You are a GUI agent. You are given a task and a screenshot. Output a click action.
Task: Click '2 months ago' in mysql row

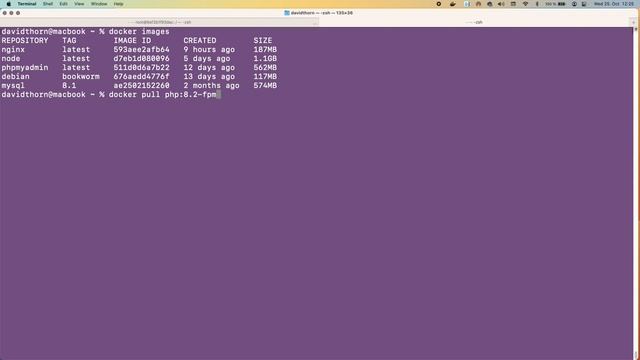pyautogui.click(x=211, y=85)
